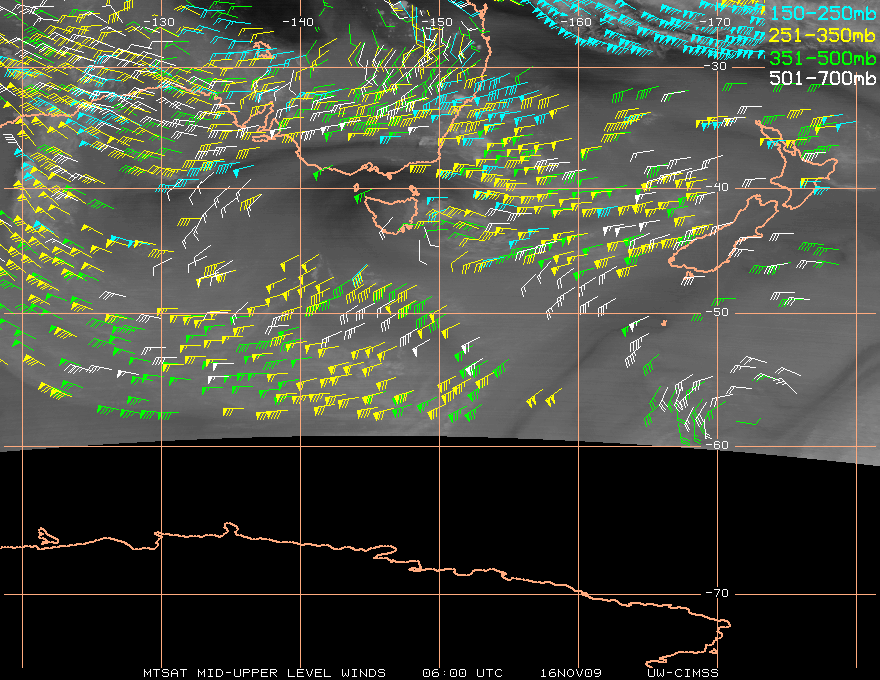This screenshot has height=680, width=880.
Task: Click the -60 latitude label
Action: 717,445
